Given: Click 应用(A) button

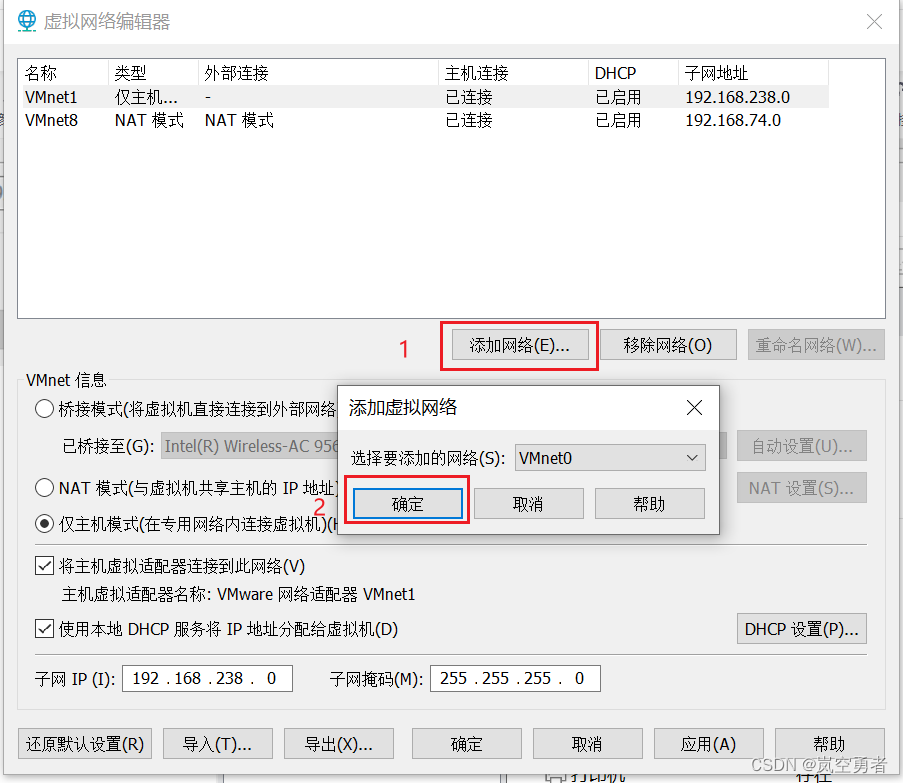Looking at the screenshot, I should tap(708, 744).
